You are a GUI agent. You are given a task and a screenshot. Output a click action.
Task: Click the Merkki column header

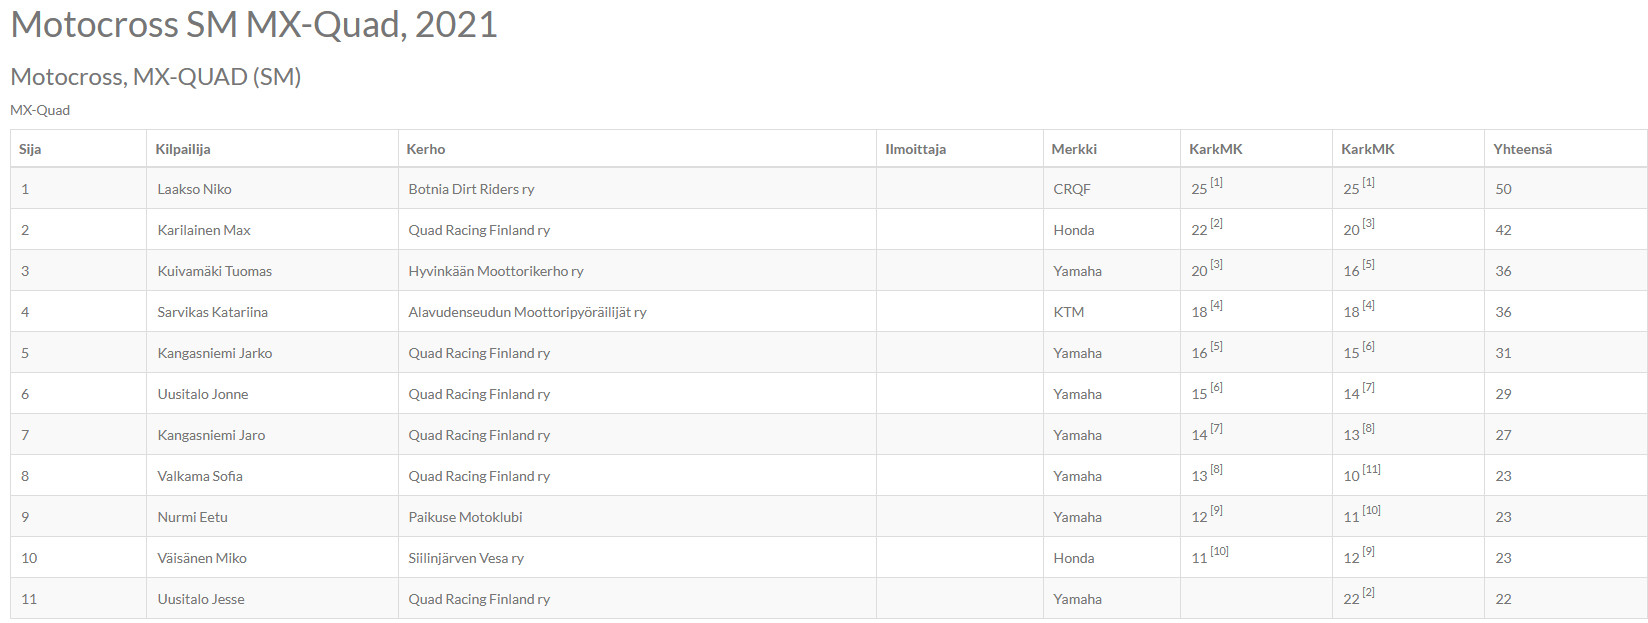click(1074, 149)
